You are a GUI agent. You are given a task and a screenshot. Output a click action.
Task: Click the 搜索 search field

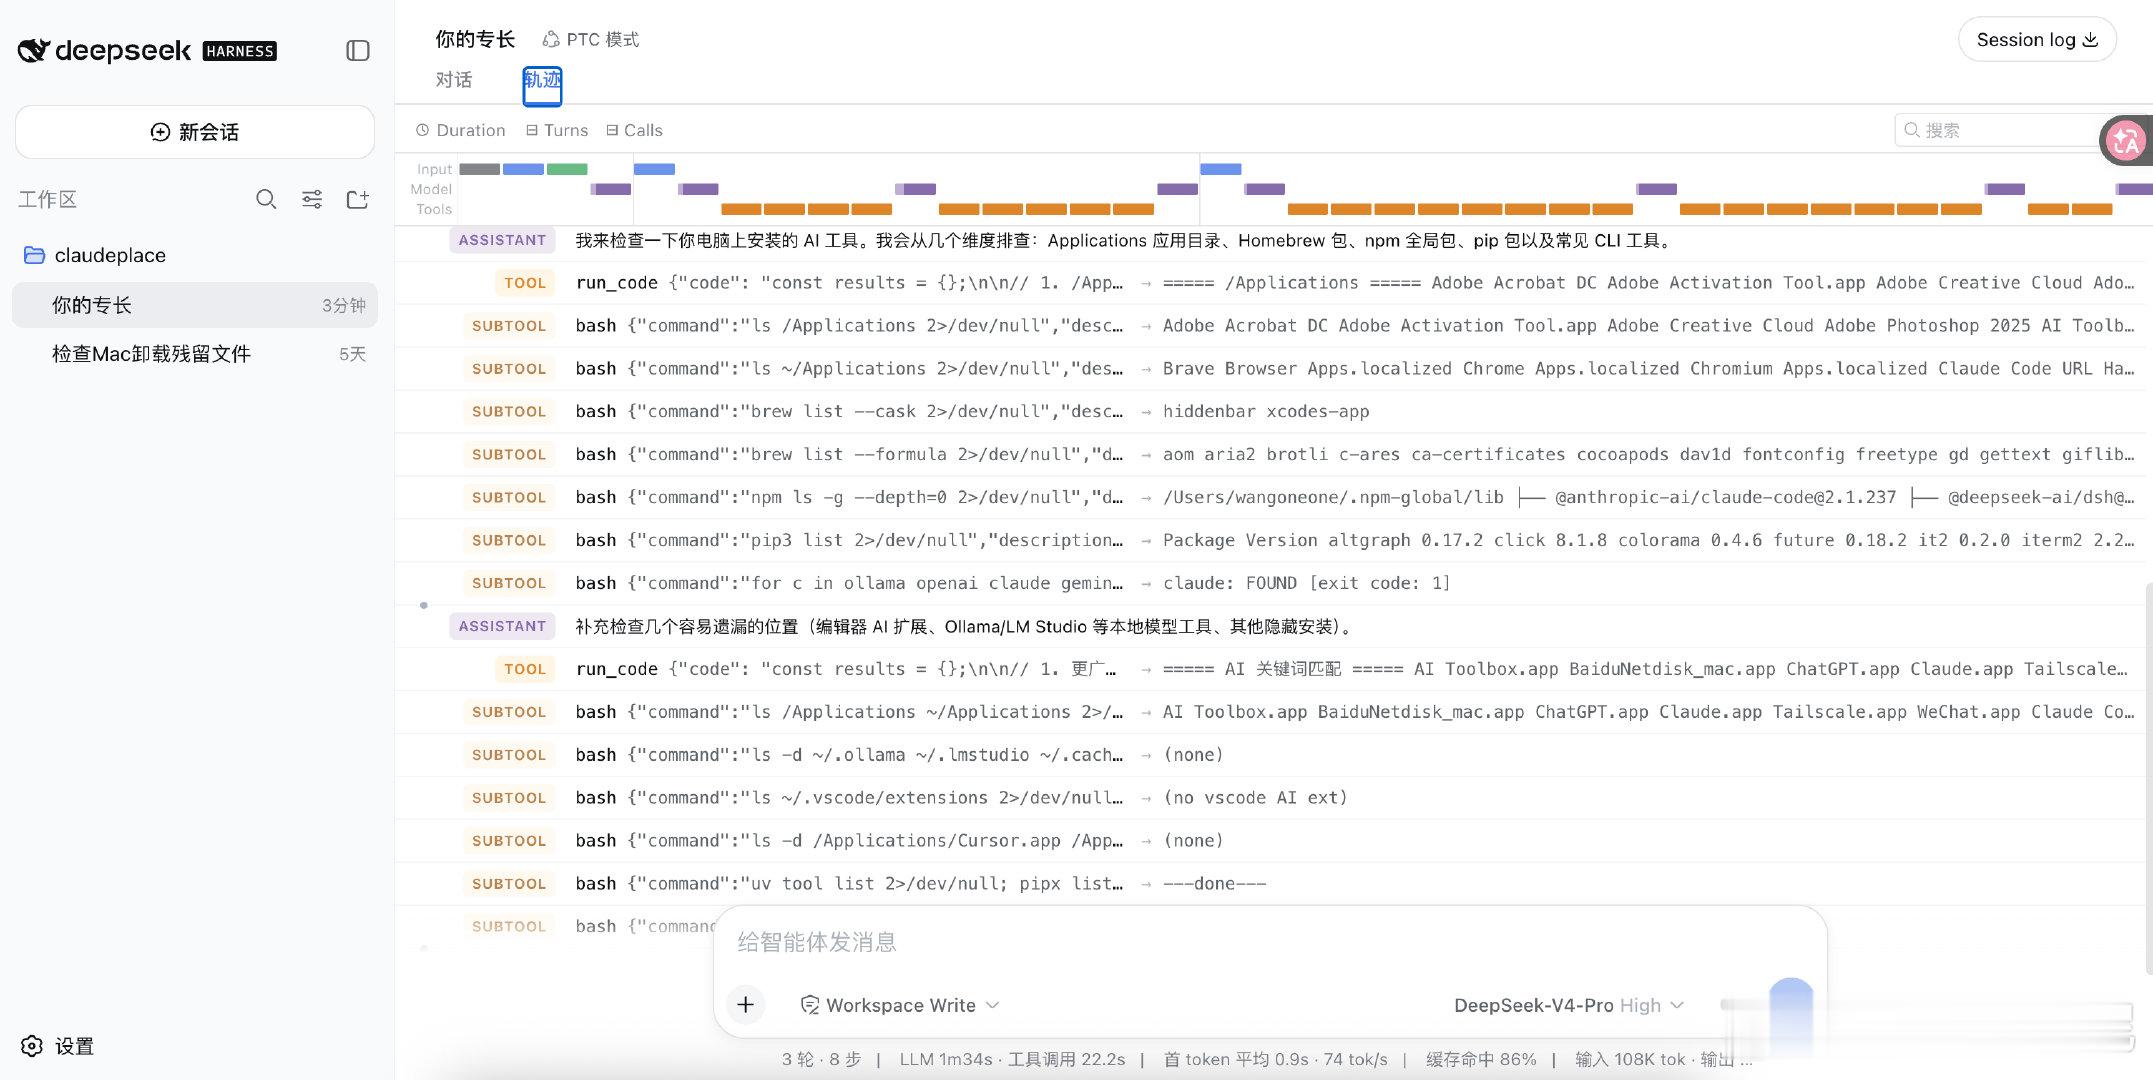tap(2000, 130)
